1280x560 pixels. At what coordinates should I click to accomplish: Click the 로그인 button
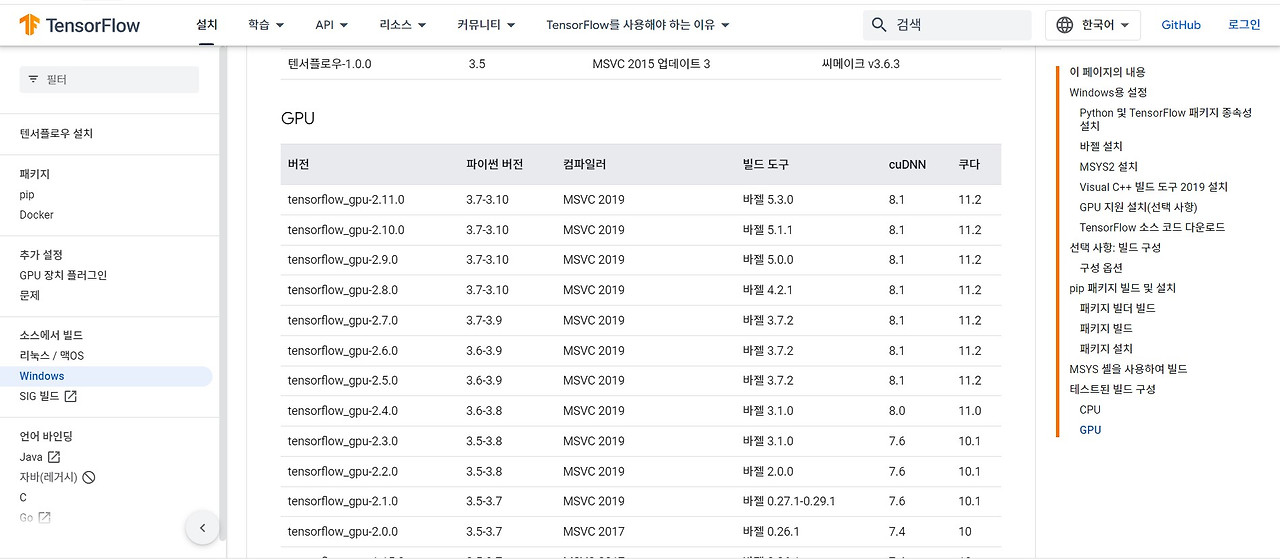(1244, 25)
